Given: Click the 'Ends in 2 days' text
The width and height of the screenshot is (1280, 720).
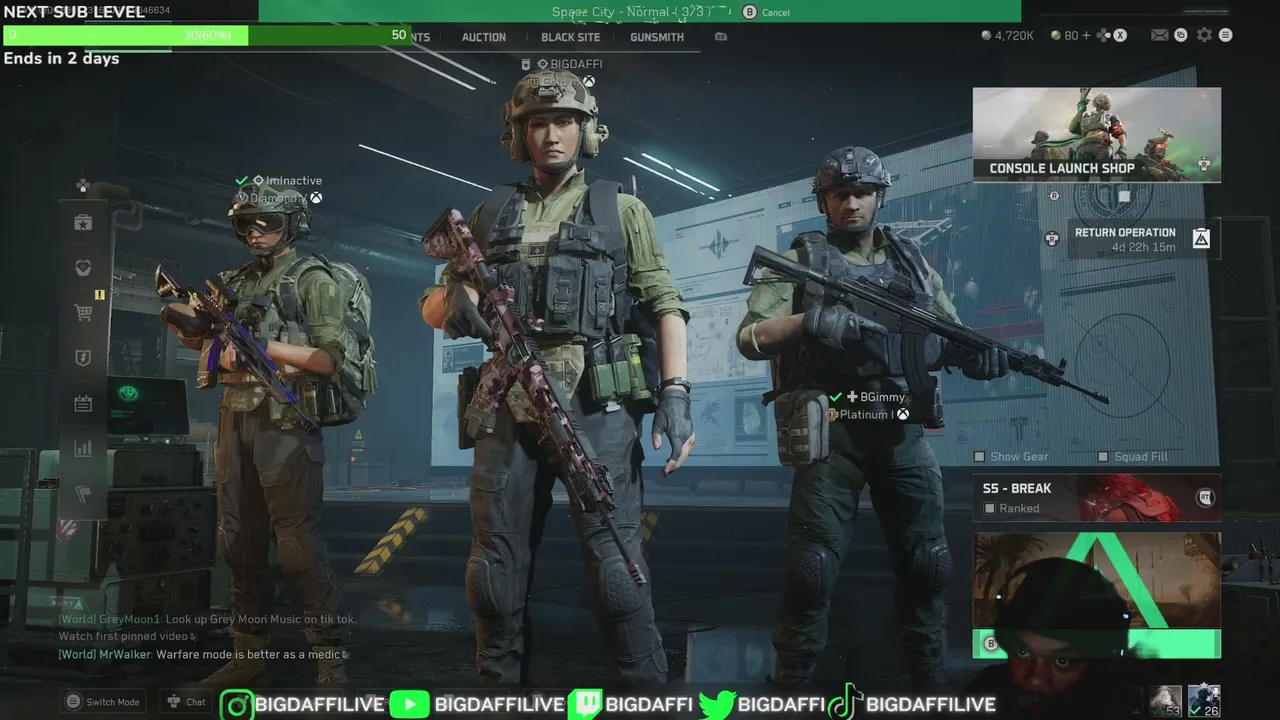Looking at the screenshot, I should [61, 58].
